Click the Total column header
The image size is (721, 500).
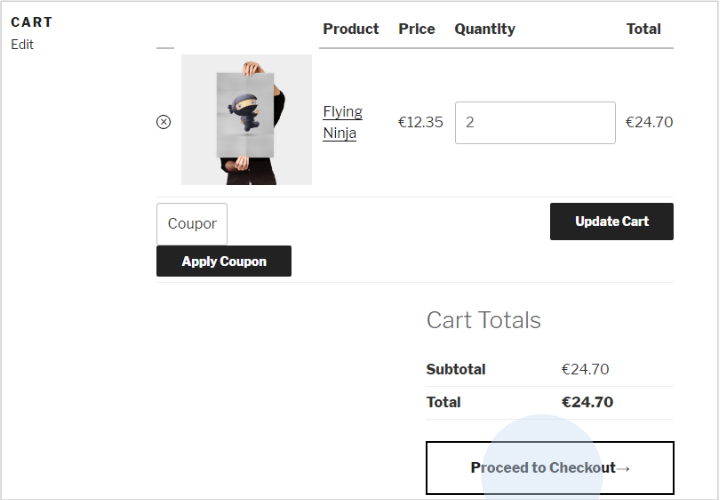[x=643, y=29]
